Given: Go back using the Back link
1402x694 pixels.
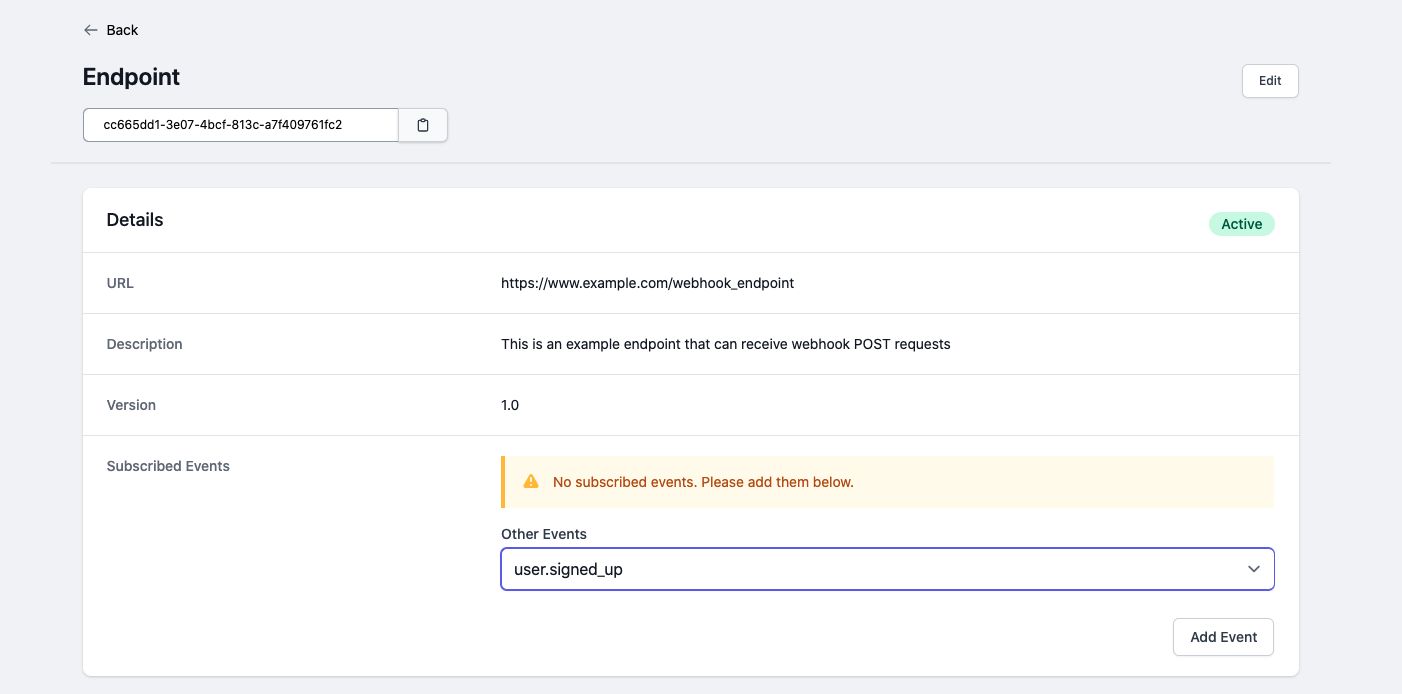Looking at the screenshot, I should (122, 30).
